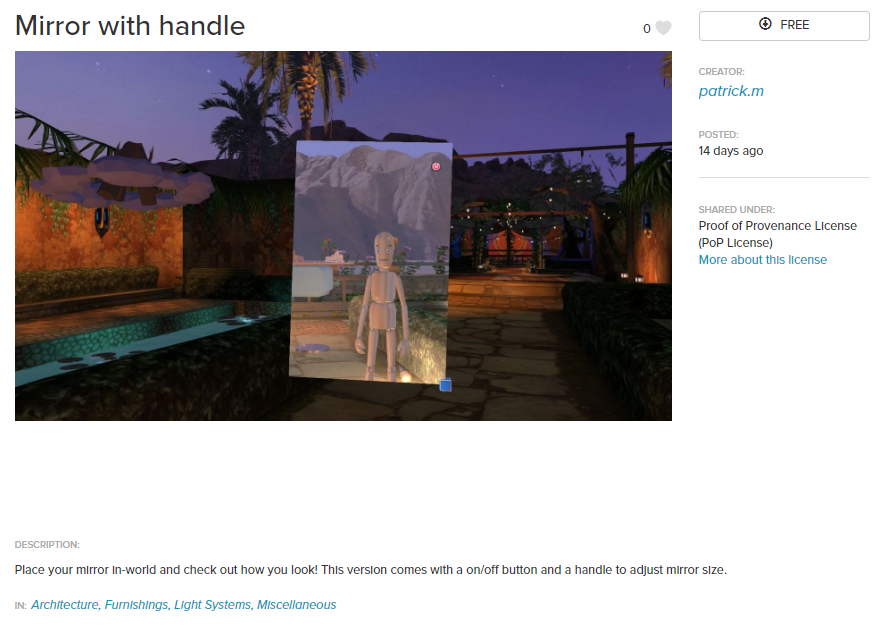Click the 14 days ago posted date
The image size is (885, 631).
(x=730, y=151)
